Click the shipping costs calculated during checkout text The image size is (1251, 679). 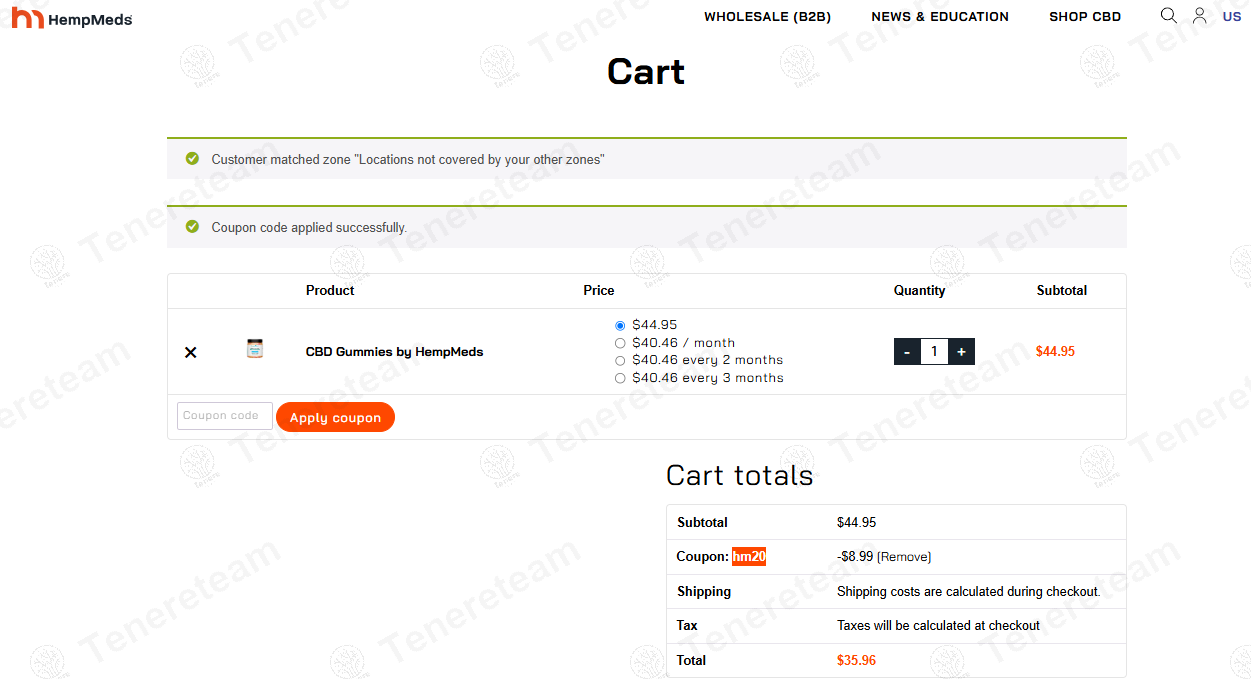(x=968, y=592)
